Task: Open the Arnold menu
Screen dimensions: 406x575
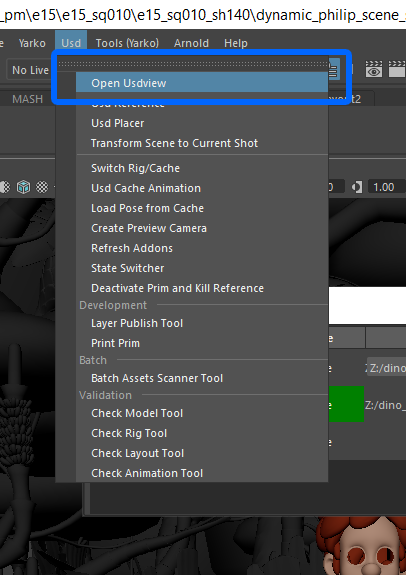Action: pyautogui.click(x=191, y=43)
